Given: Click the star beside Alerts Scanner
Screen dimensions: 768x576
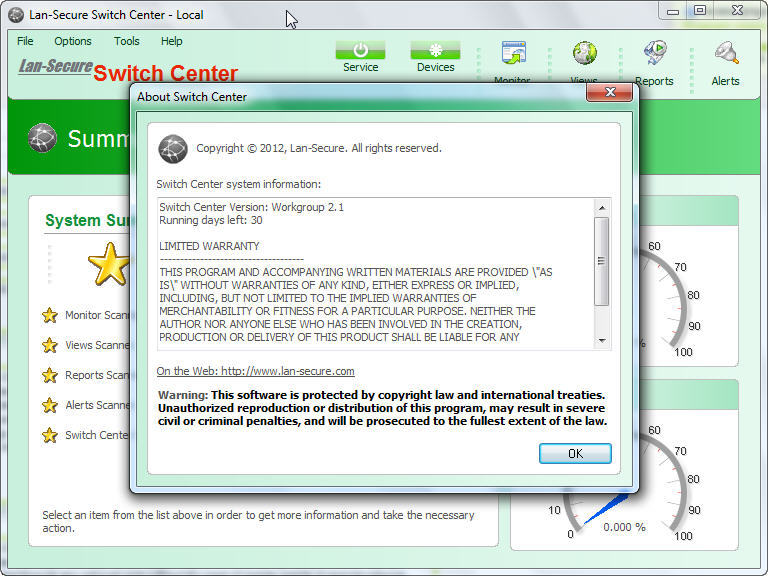Looking at the screenshot, I should click(49, 405).
